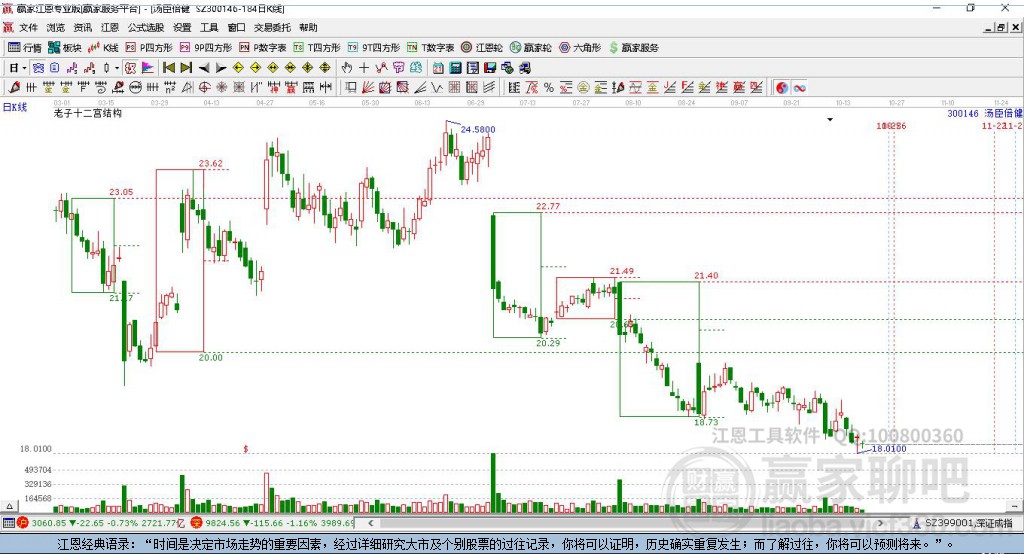The image size is (1024, 554).
Task: Click the save floppy disk icon
Action: click(x=490, y=68)
